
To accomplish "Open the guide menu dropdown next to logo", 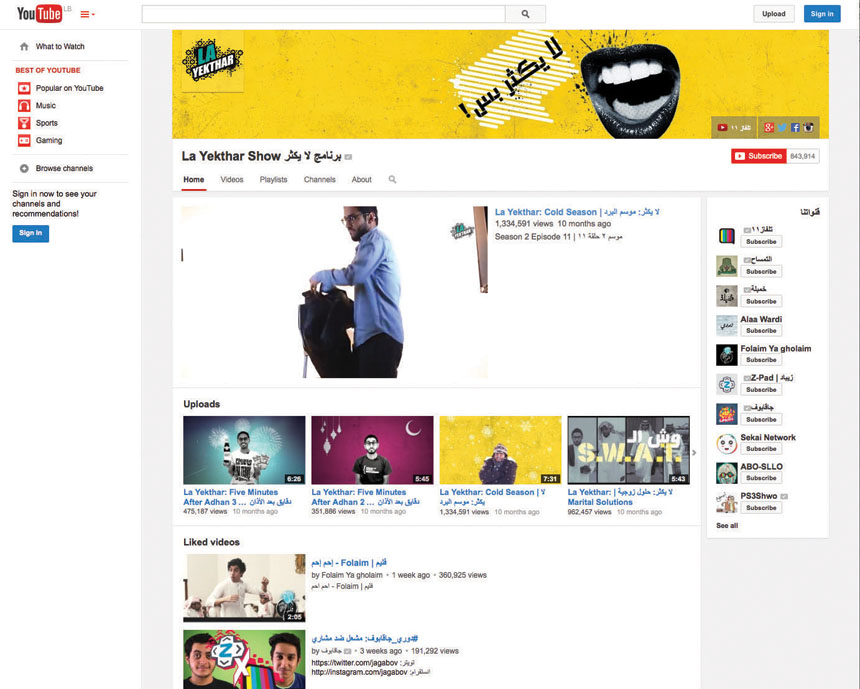I will click(87, 14).
